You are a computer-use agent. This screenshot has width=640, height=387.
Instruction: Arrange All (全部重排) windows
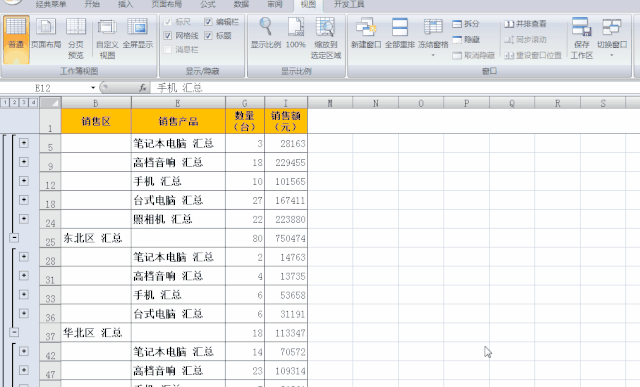pos(400,33)
